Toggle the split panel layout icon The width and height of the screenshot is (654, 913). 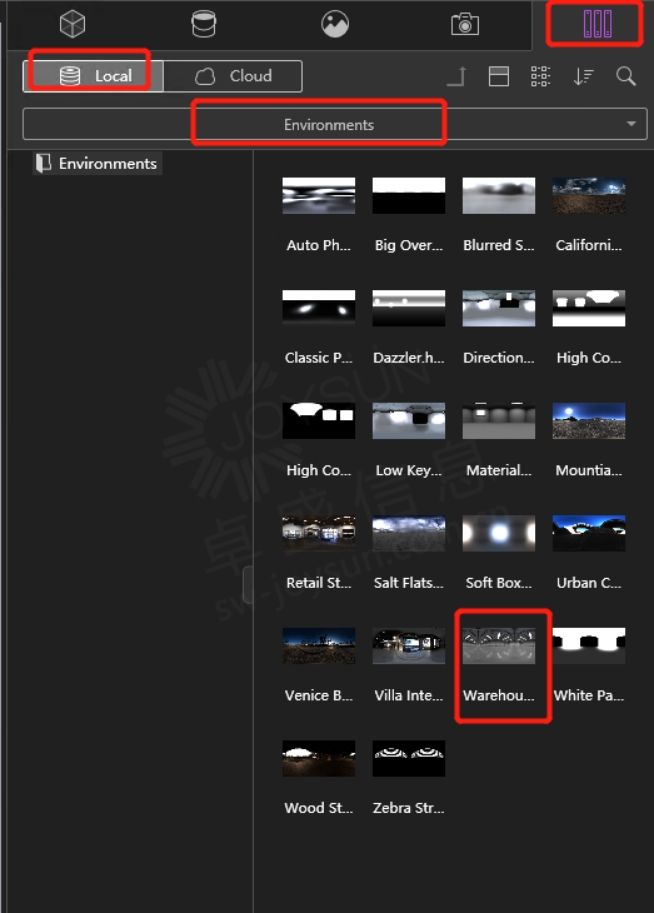[499, 76]
